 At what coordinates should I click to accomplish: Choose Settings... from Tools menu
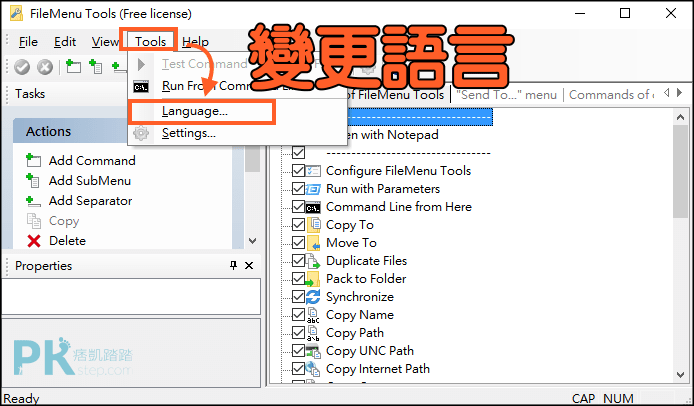coord(237,133)
